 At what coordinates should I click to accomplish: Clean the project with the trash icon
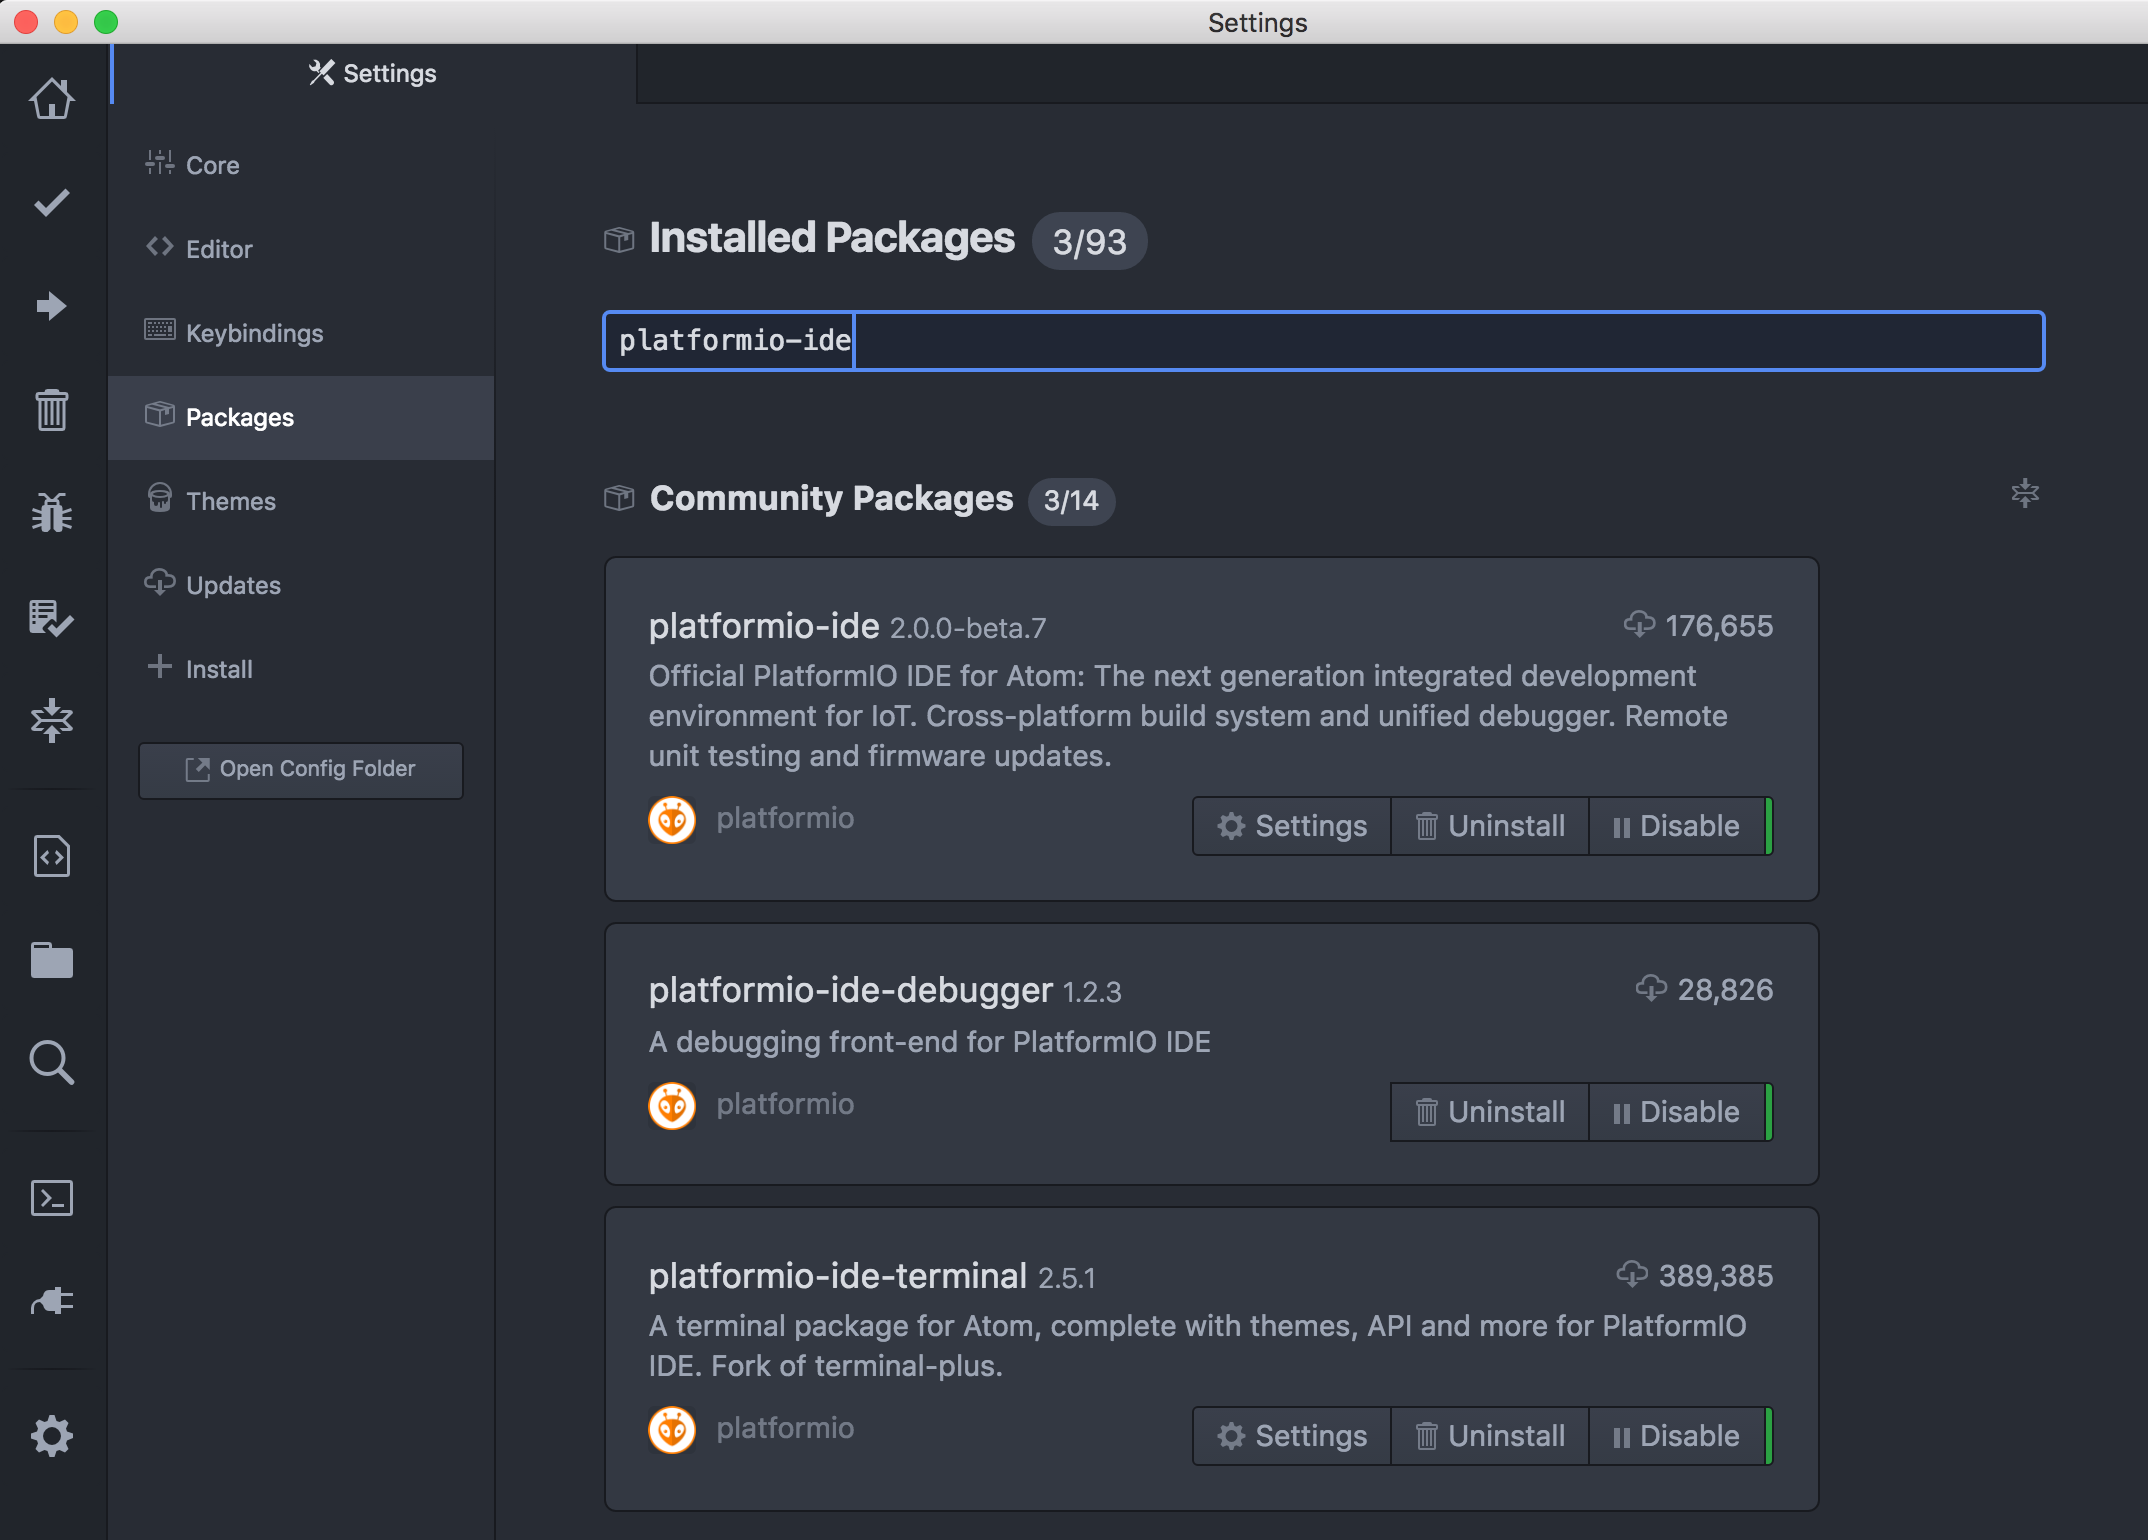tap(52, 410)
